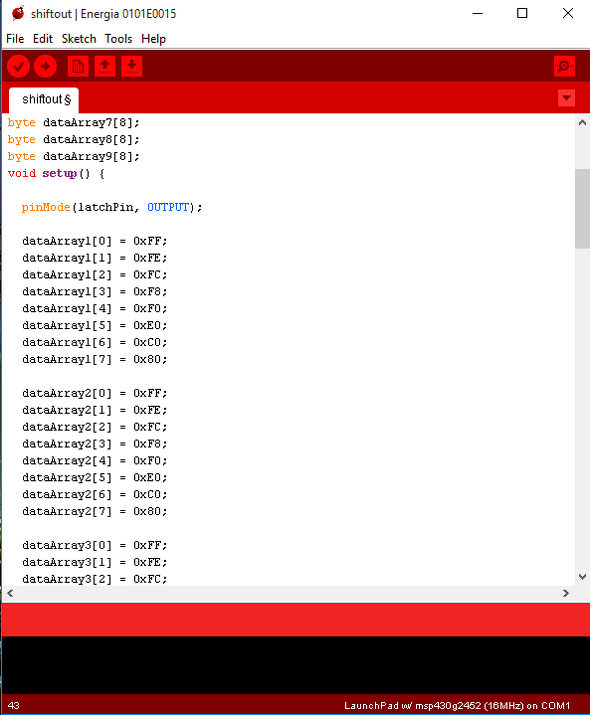Image resolution: width=590 pixels, height=715 pixels.
Task: Click line 'dataArray1[7] = 0x80;'
Action: click(95, 359)
